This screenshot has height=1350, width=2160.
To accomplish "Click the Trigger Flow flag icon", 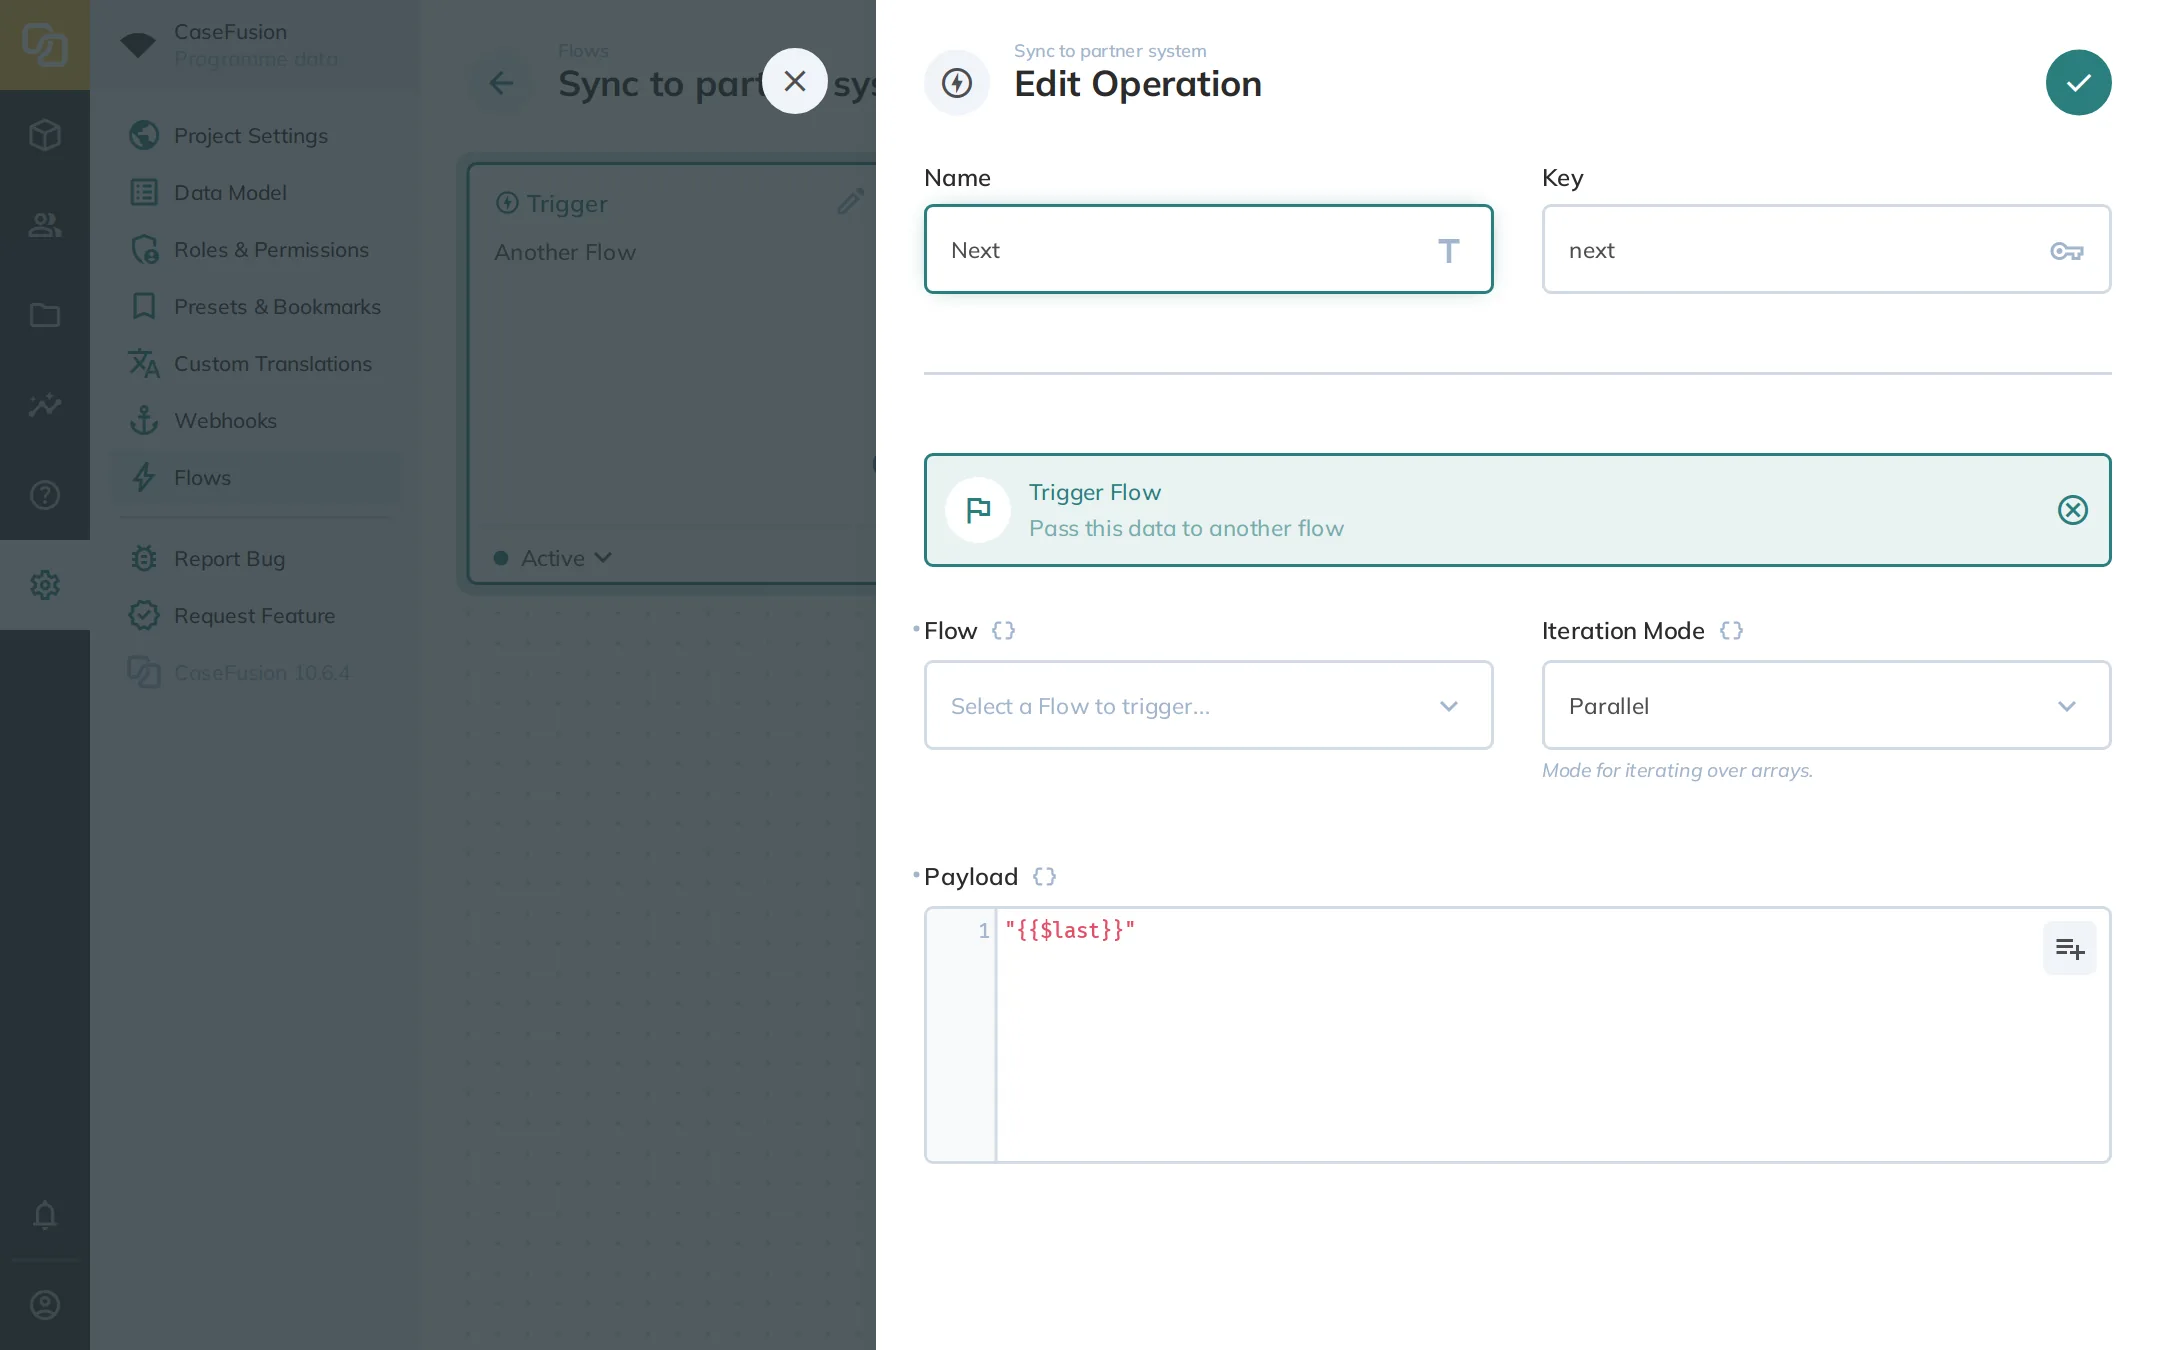I will pyautogui.click(x=978, y=510).
